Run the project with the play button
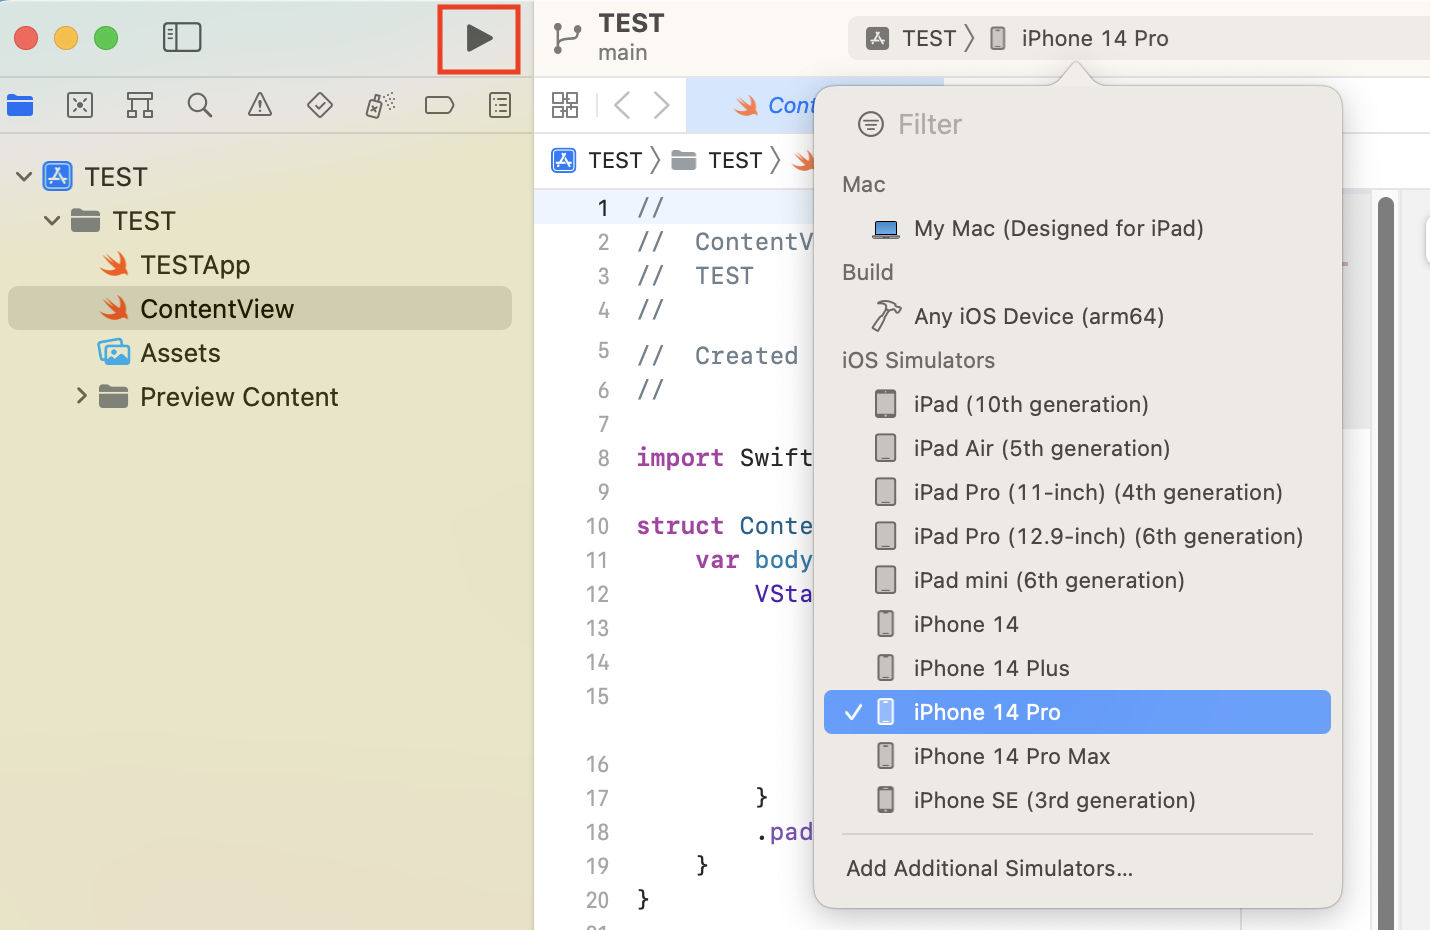 click(479, 39)
